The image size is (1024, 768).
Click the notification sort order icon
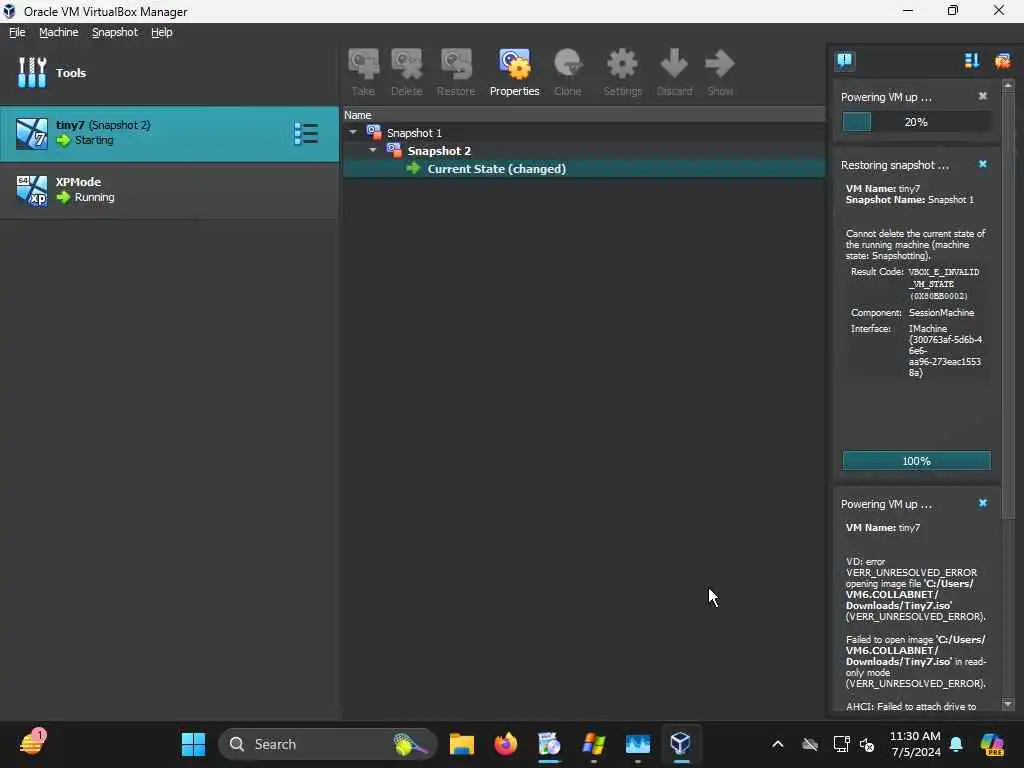[x=972, y=61]
